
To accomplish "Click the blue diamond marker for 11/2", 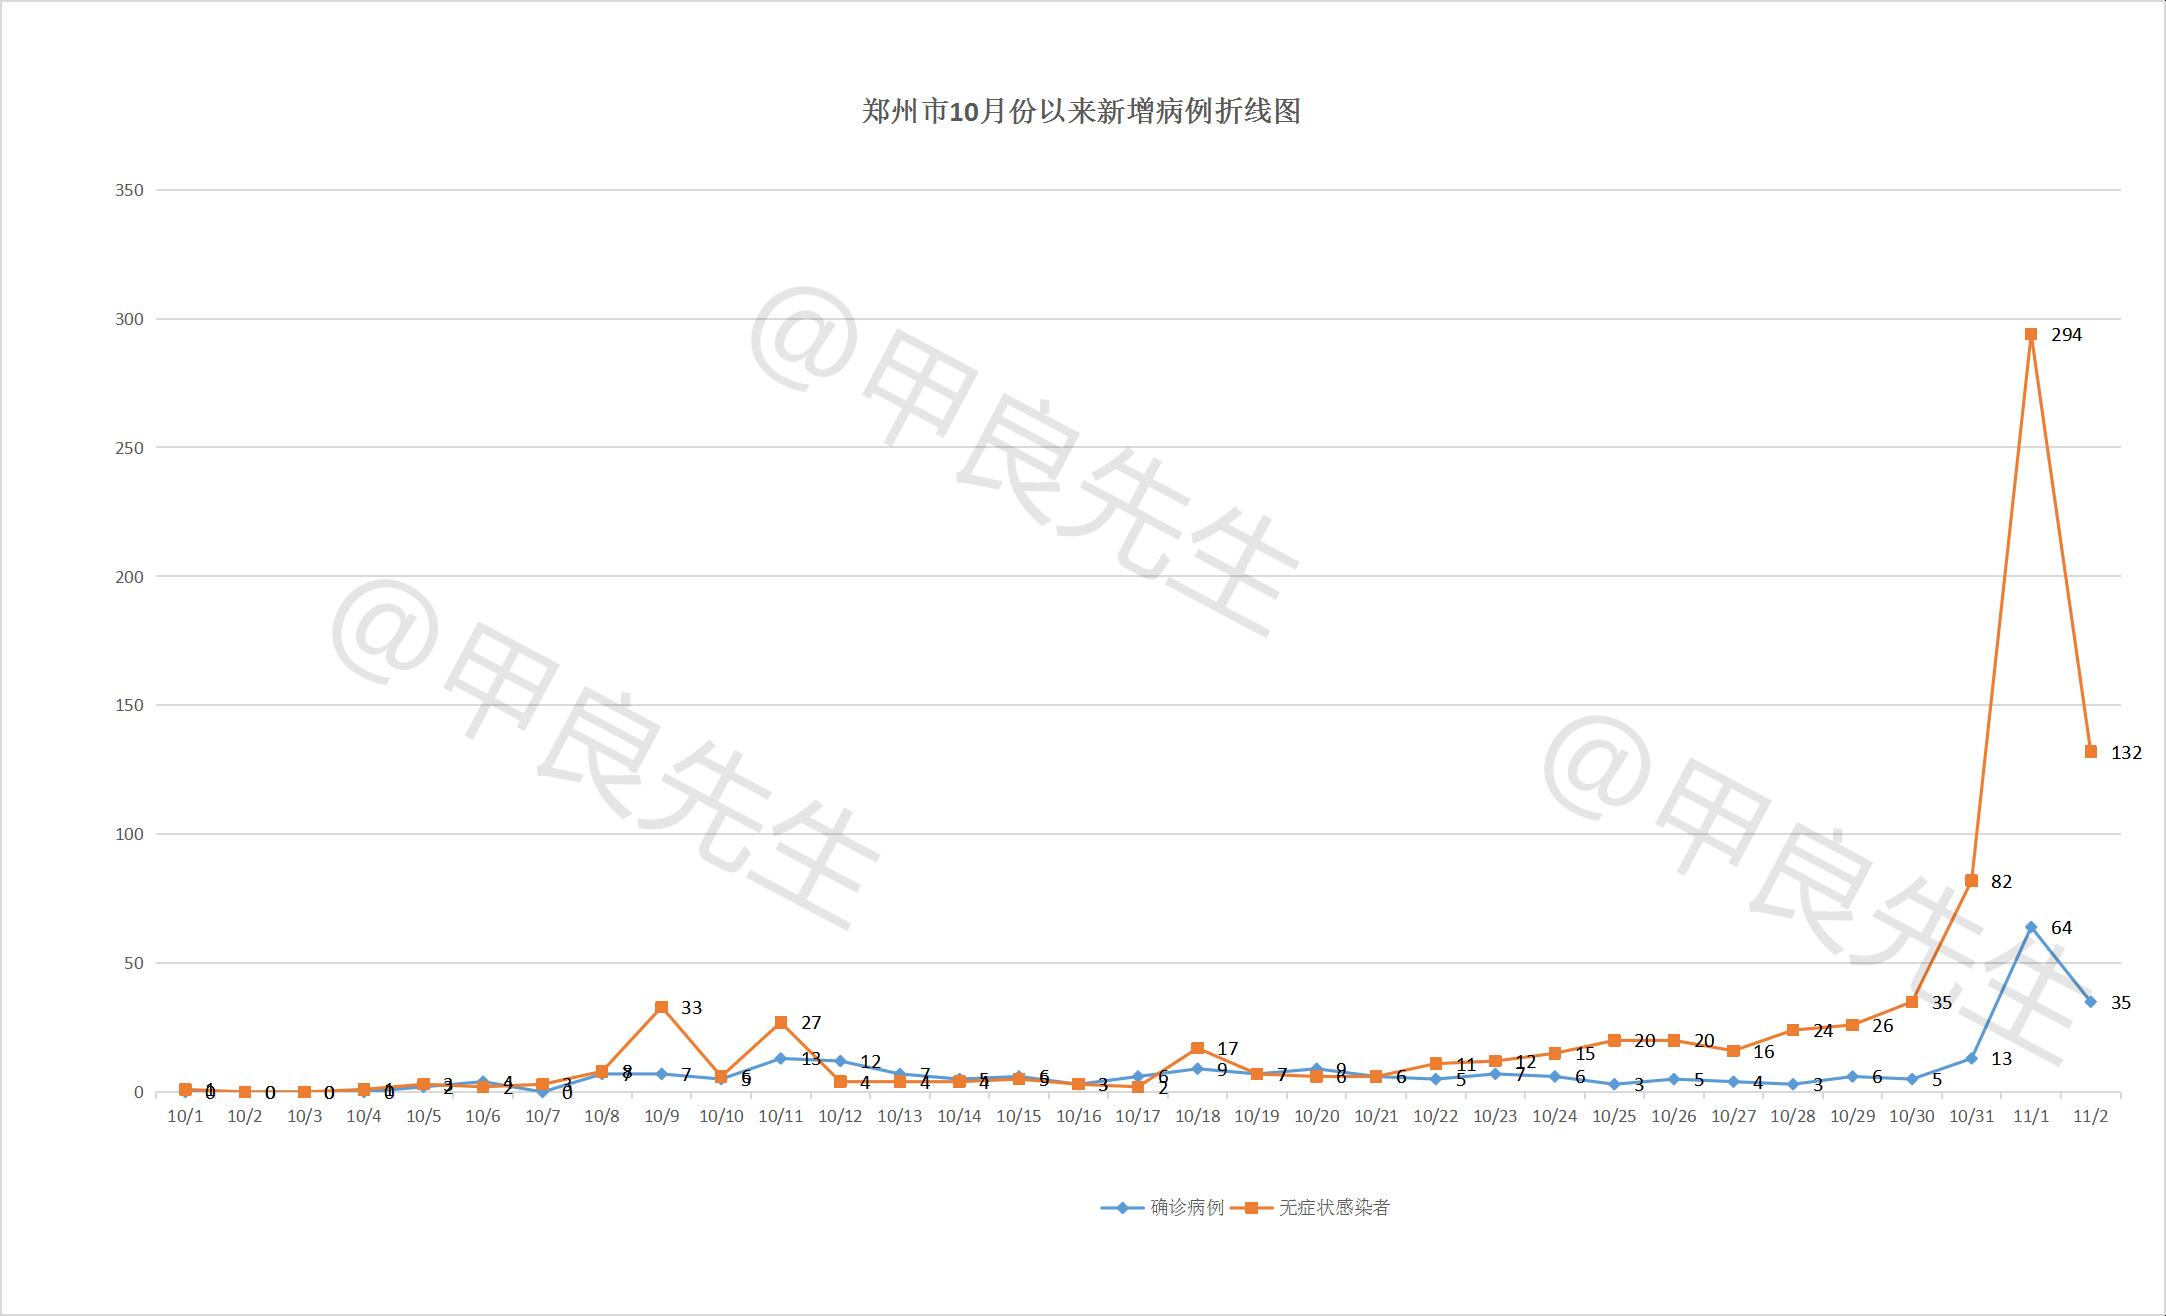I will point(2091,1001).
